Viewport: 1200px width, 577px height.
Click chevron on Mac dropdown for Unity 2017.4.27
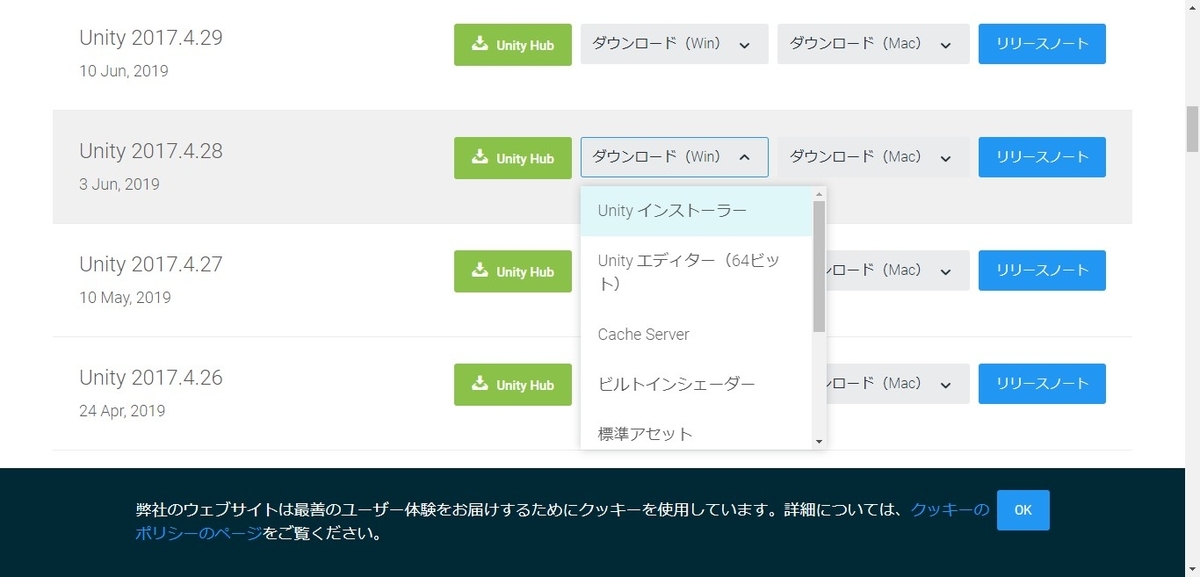pyautogui.click(x=944, y=271)
